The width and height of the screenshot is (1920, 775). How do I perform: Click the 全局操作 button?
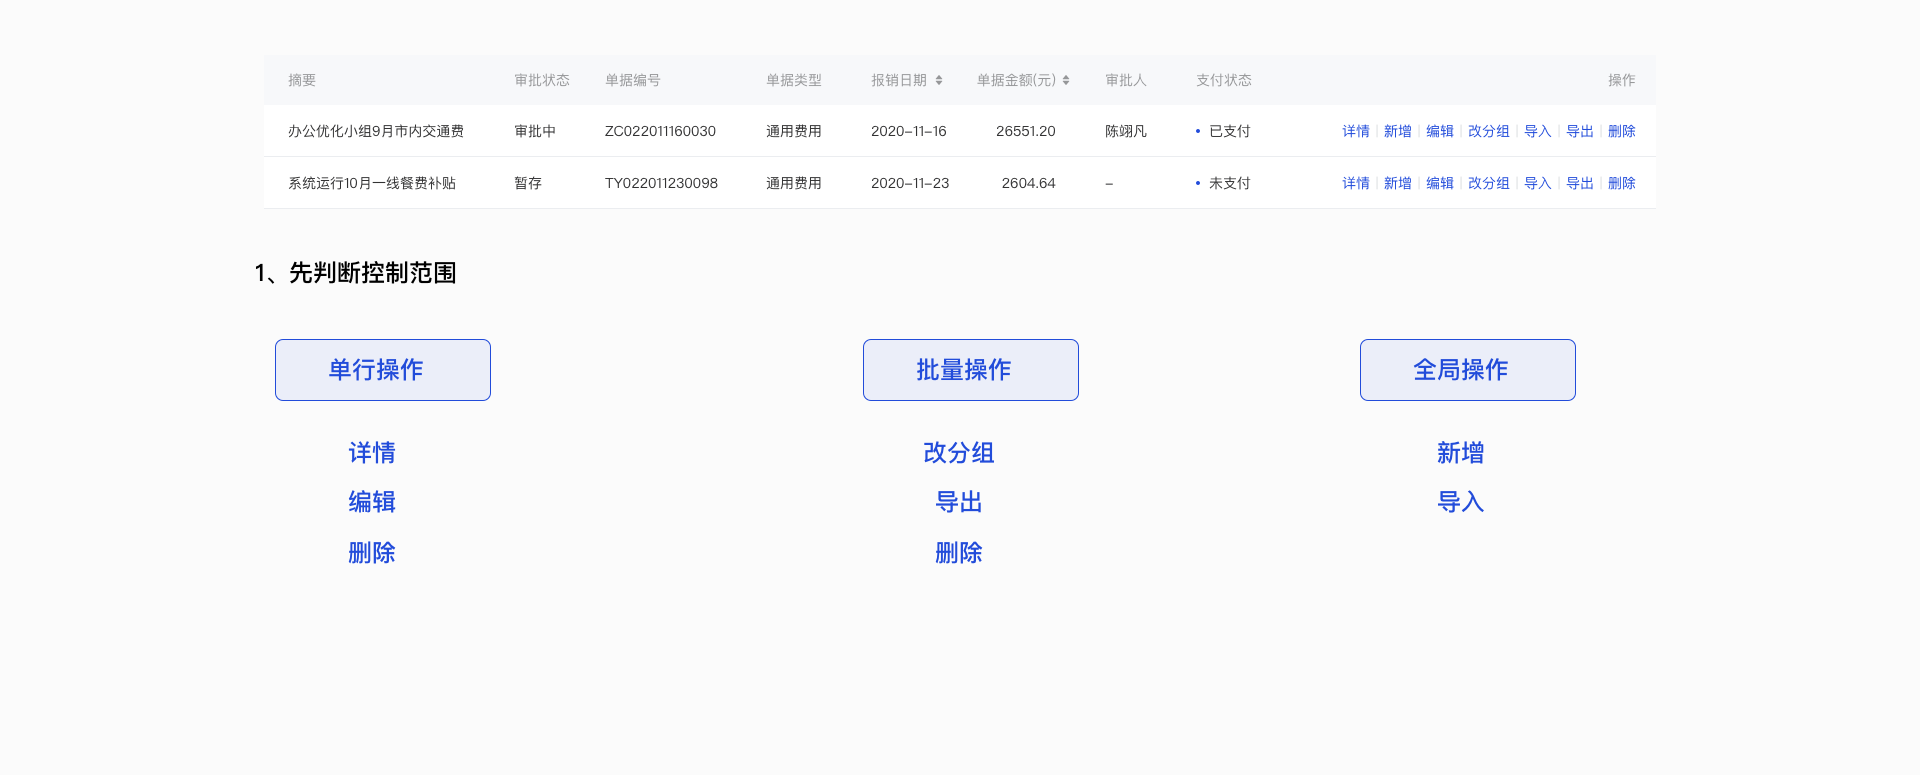(1468, 370)
